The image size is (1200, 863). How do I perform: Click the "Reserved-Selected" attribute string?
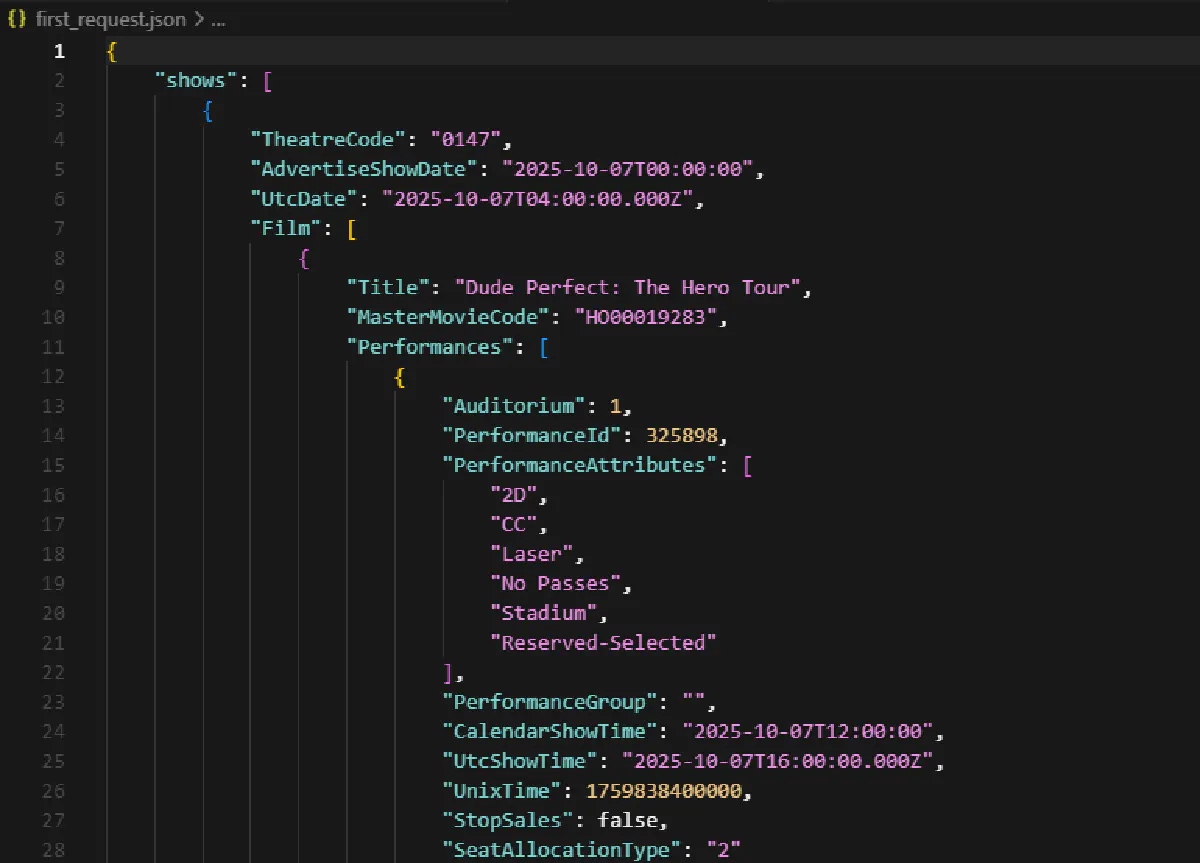click(603, 642)
